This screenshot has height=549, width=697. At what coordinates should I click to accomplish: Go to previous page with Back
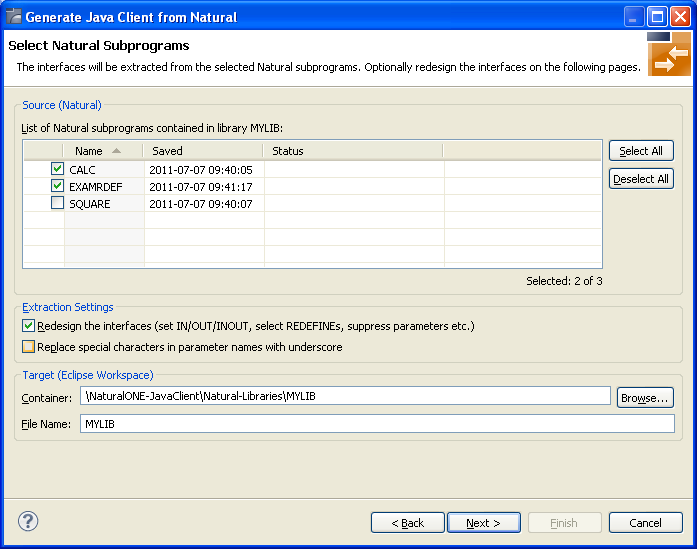[x=408, y=523]
